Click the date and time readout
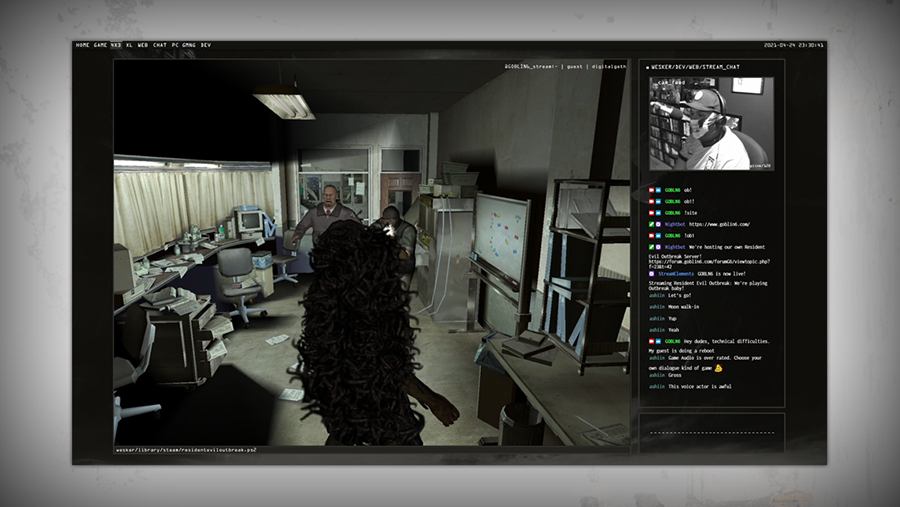Viewport: 900px width, 507px height. point(793,45)
